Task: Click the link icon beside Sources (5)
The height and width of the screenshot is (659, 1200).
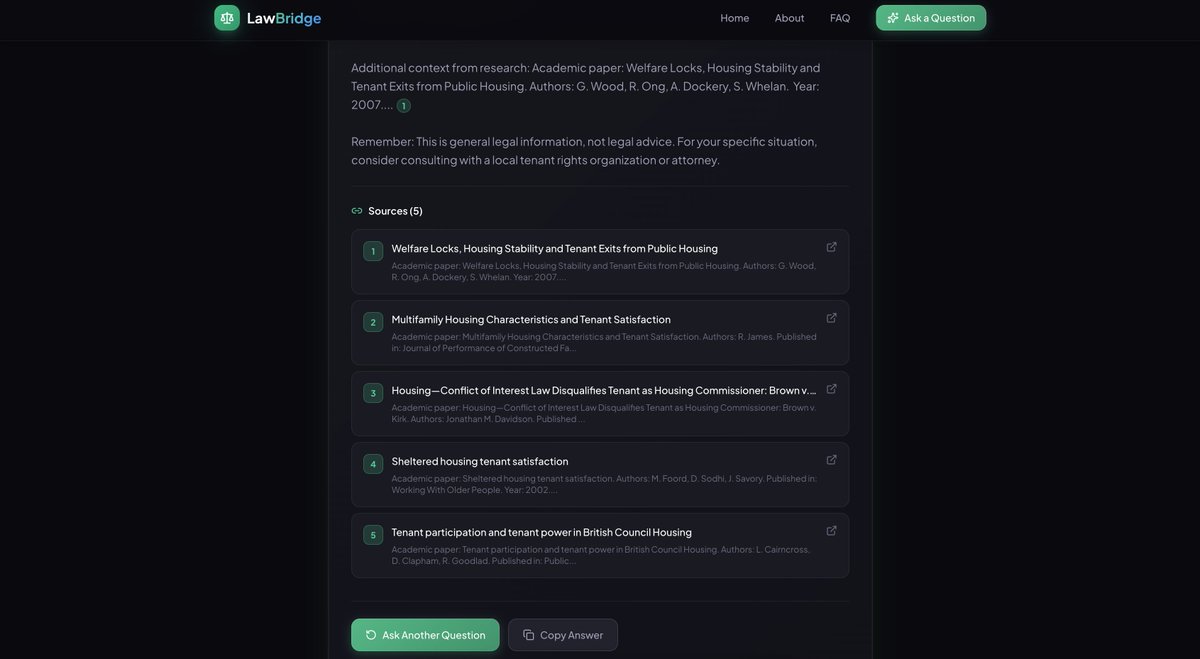Action: click(357, 211)
